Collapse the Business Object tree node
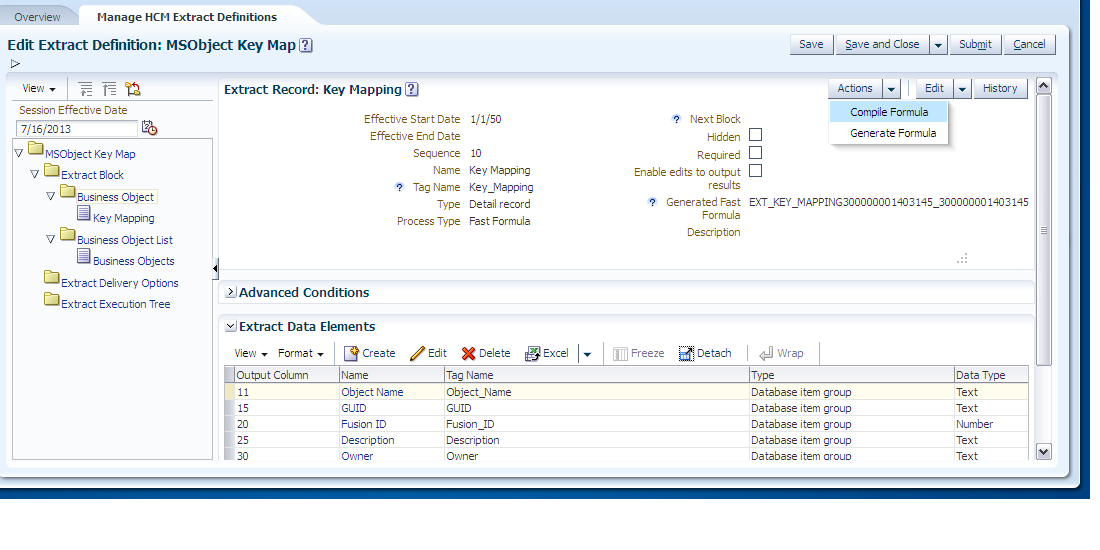The width and height of the screenshot is (1100, 550). coord(51,196)
